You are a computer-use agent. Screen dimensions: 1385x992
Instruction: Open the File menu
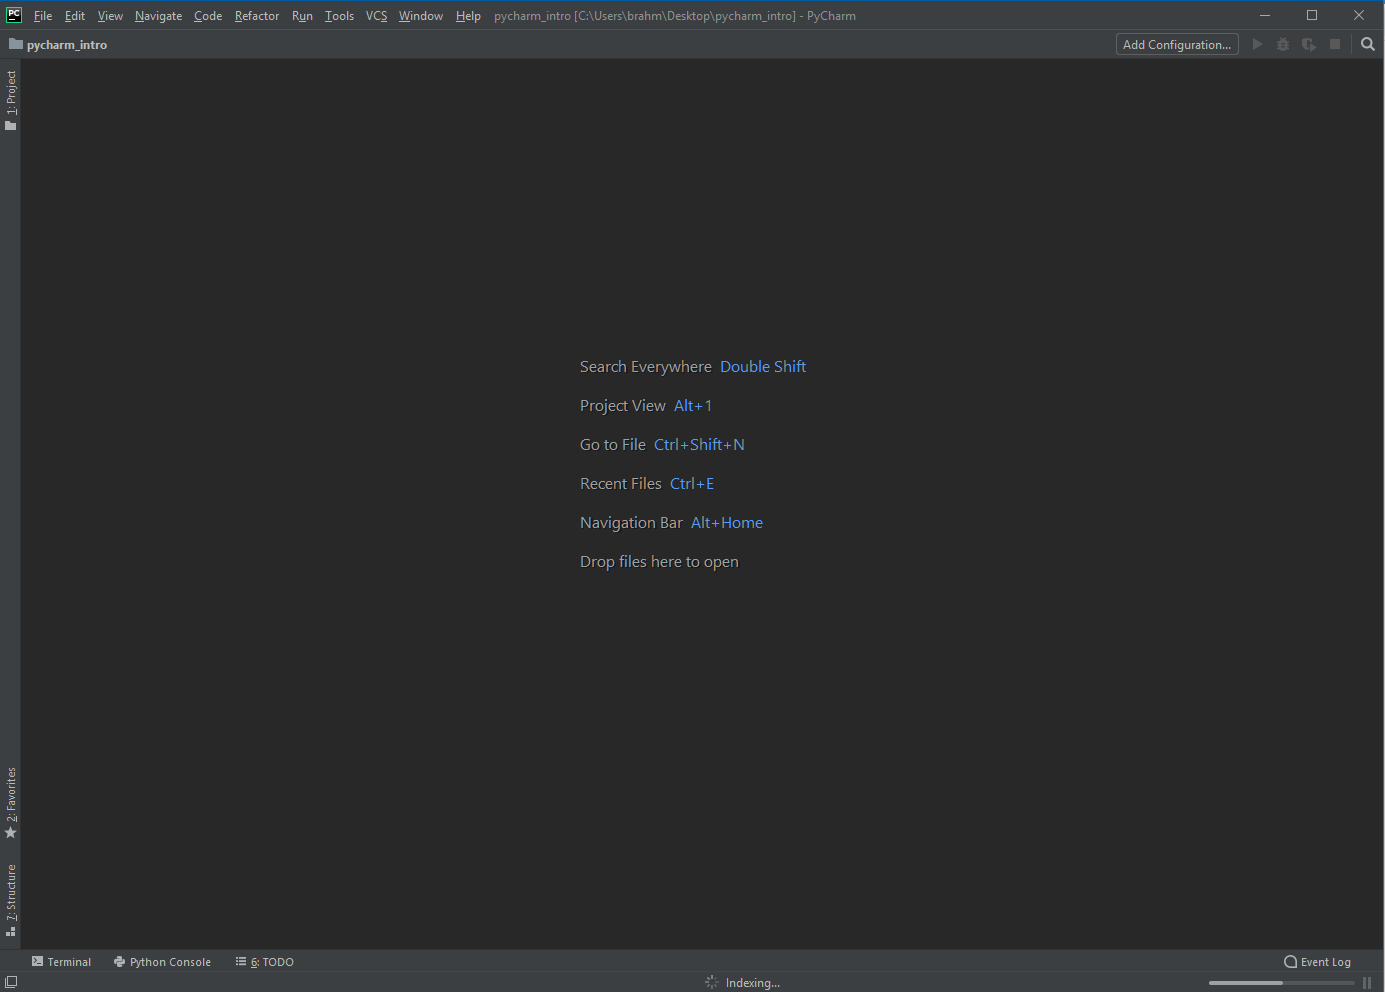click(x=42, y=15)
